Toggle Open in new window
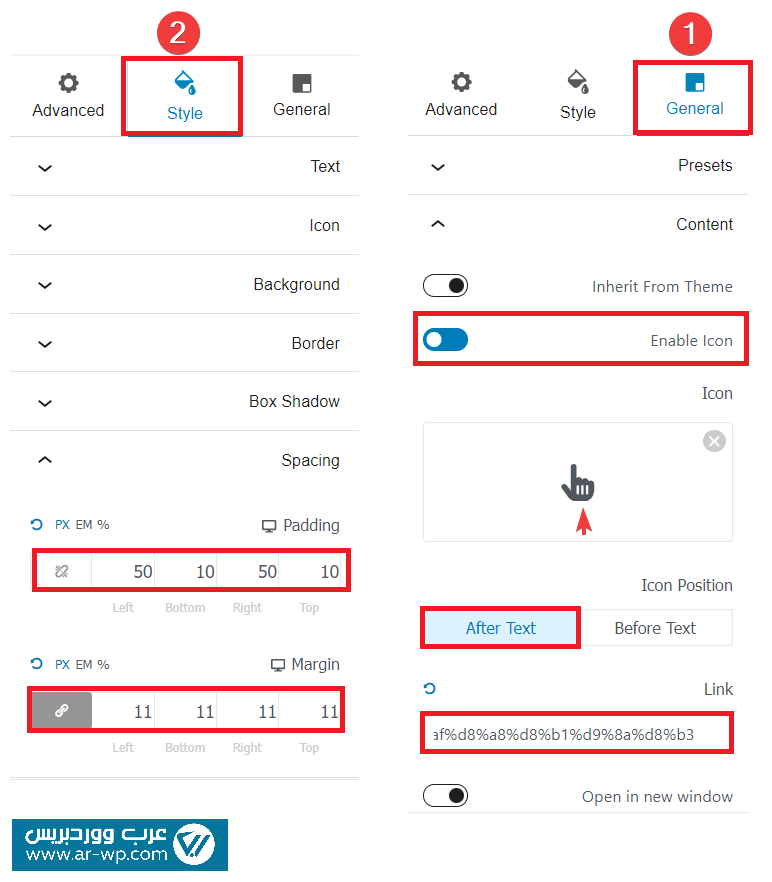 445,796
